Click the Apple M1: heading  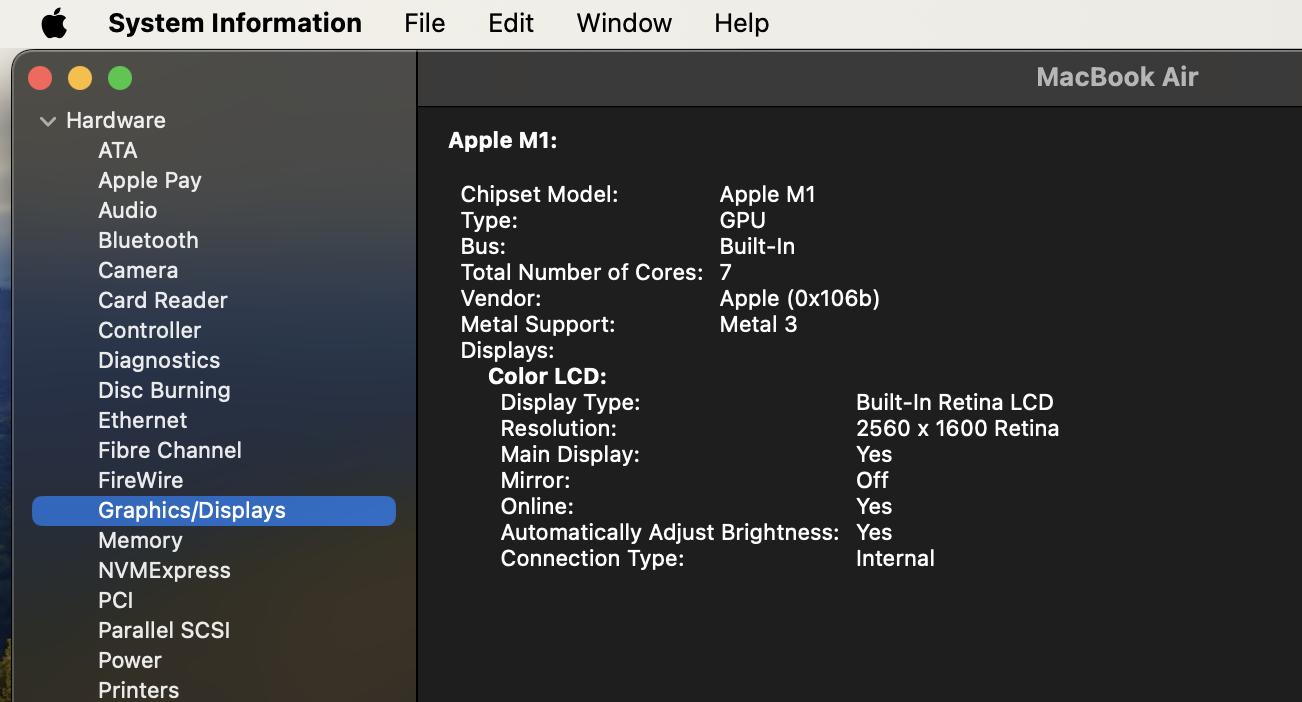pyautogui.click(x=502, y=140)
